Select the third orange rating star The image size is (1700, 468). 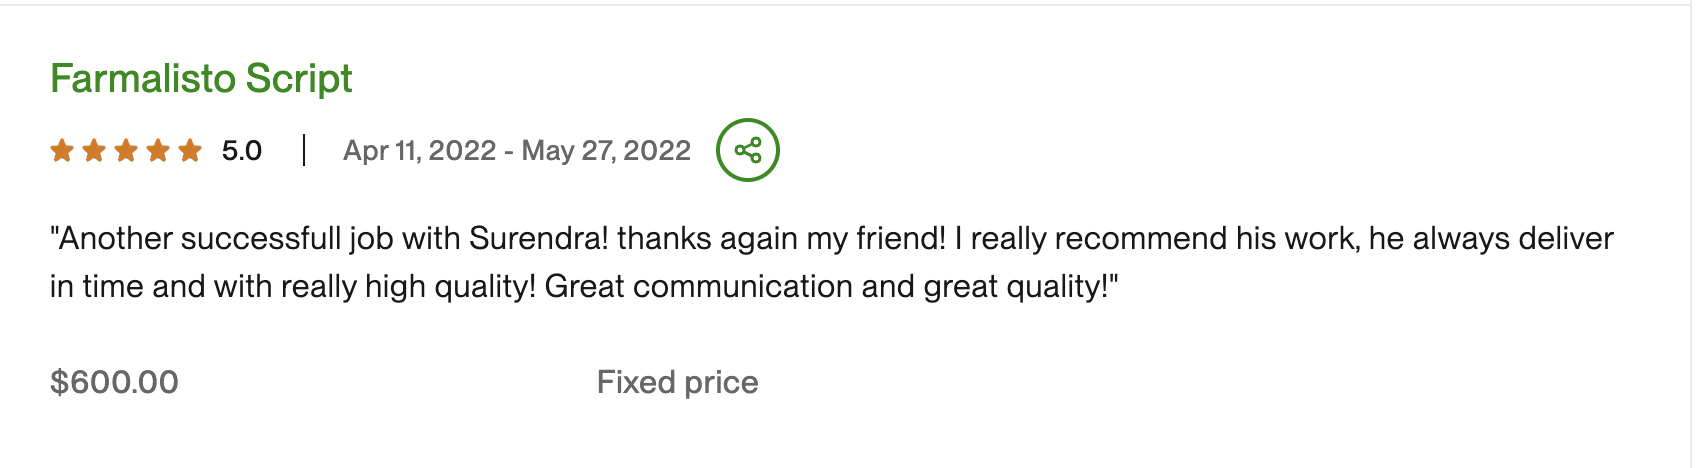coord(126,151)
